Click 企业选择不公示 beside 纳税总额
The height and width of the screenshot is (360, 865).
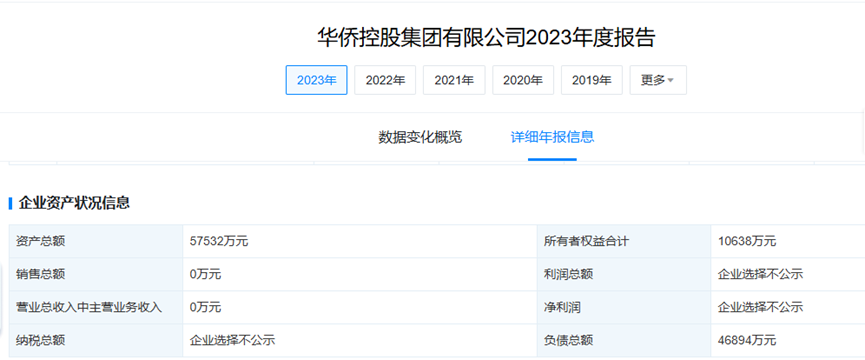click(232, 340)
